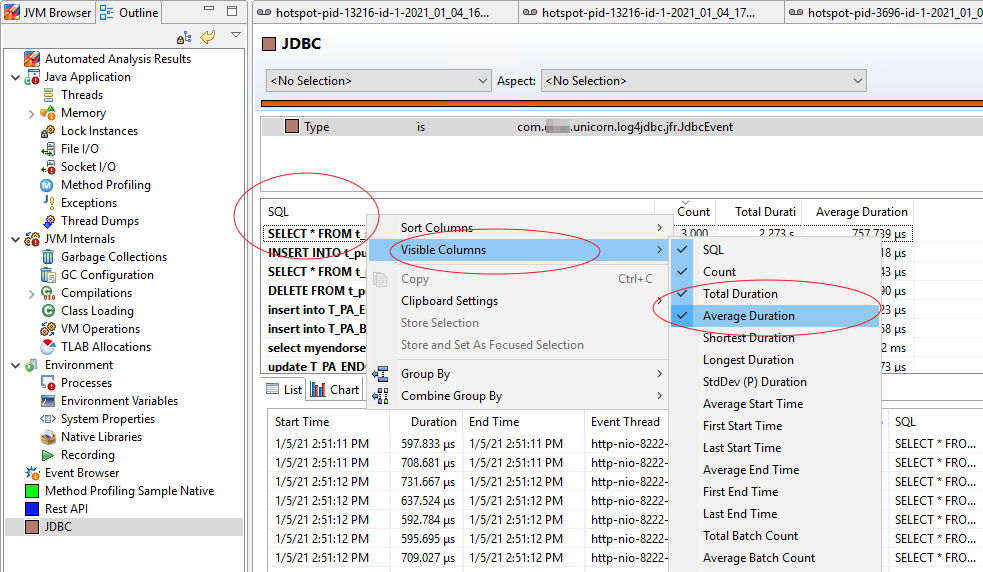This screenshot has height=572, width=983.
Task: Click the Count column header
Action: (693, 212)
